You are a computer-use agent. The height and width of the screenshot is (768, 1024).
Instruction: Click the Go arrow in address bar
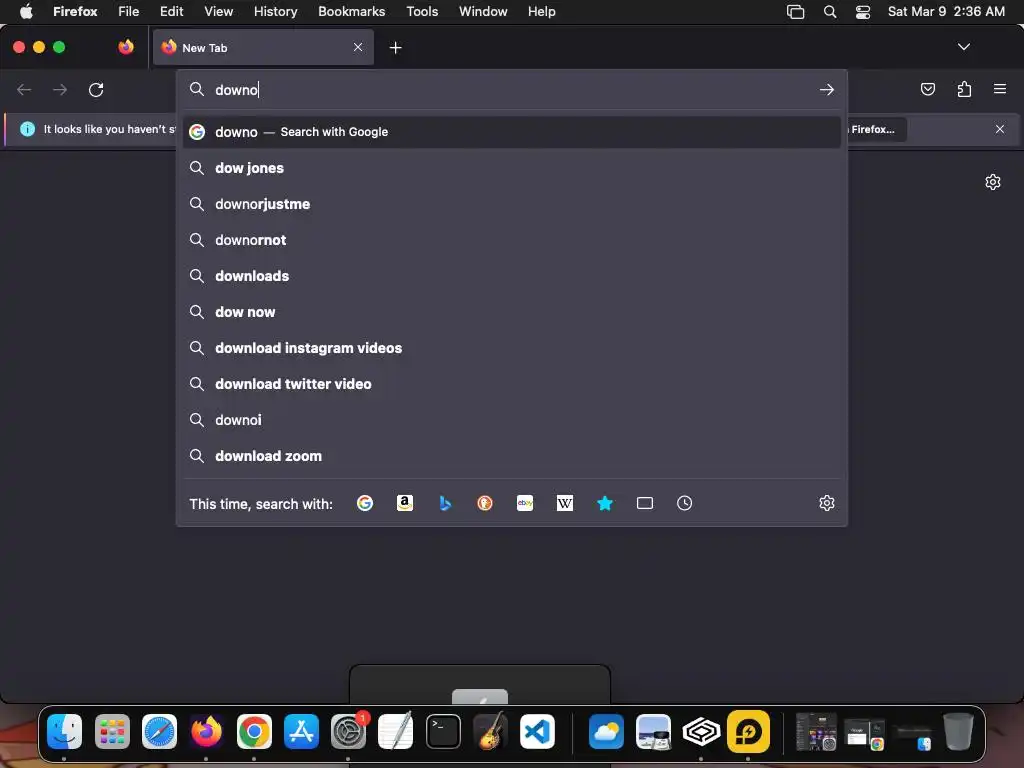point(827,89)
